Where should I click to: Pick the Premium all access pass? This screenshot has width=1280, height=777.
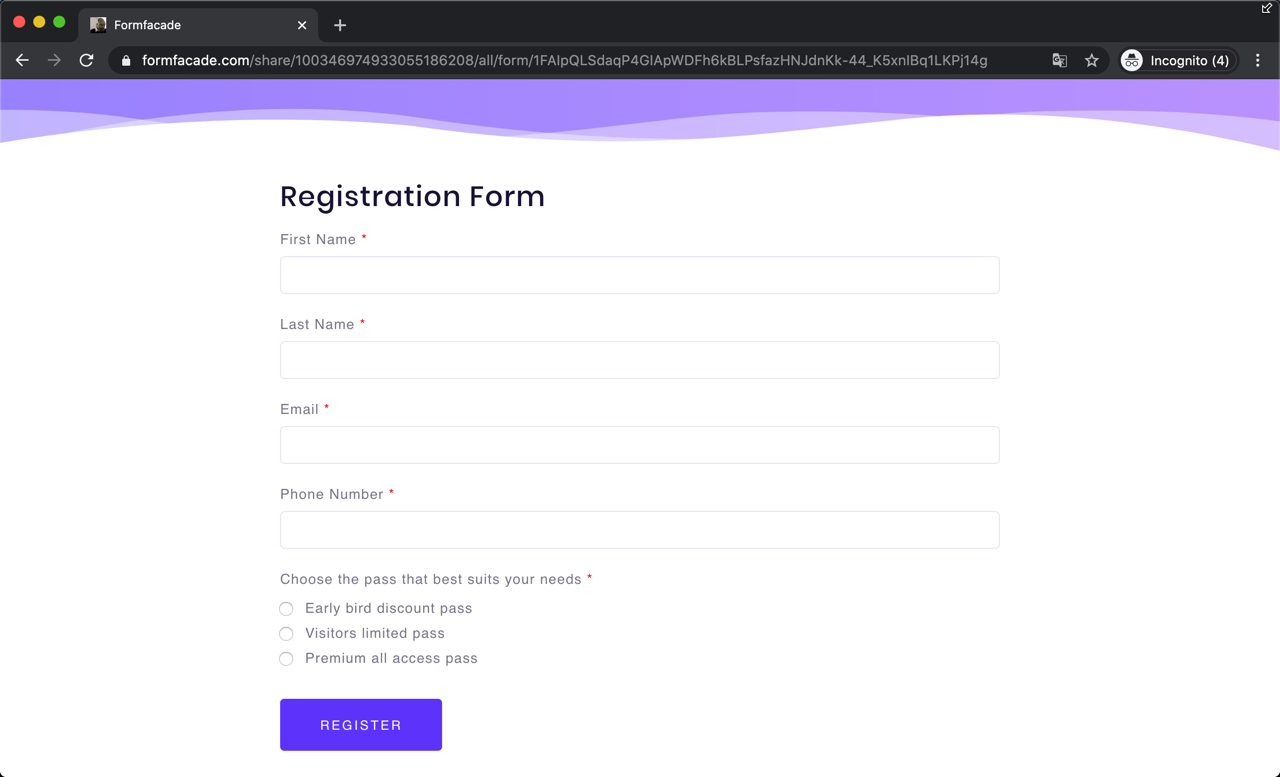[x=287, y=659]
